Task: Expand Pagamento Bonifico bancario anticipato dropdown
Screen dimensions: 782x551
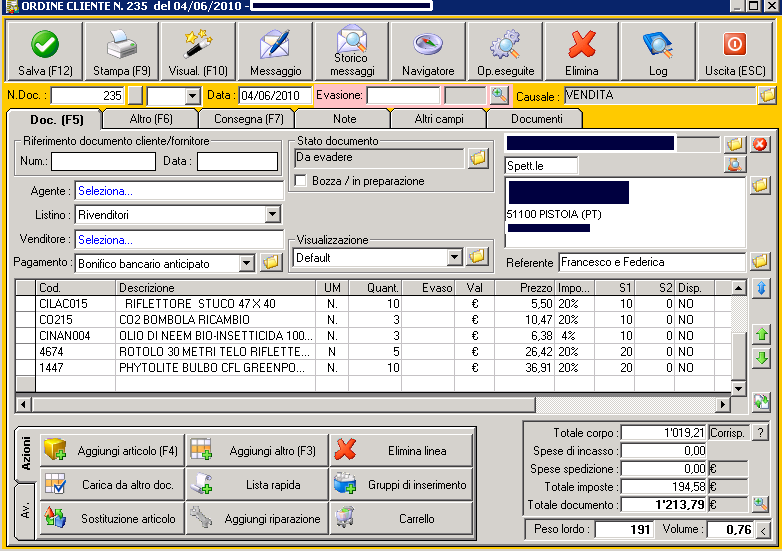Action: click(246, 263)
